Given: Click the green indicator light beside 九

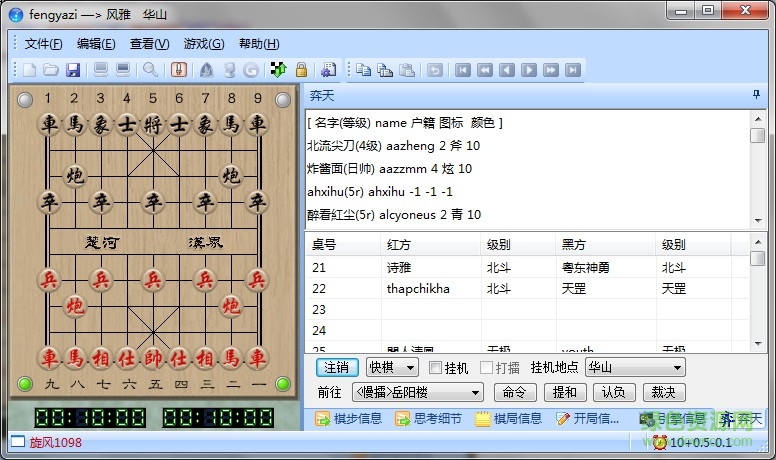Looking at the screenshot, I should (25, 384).
